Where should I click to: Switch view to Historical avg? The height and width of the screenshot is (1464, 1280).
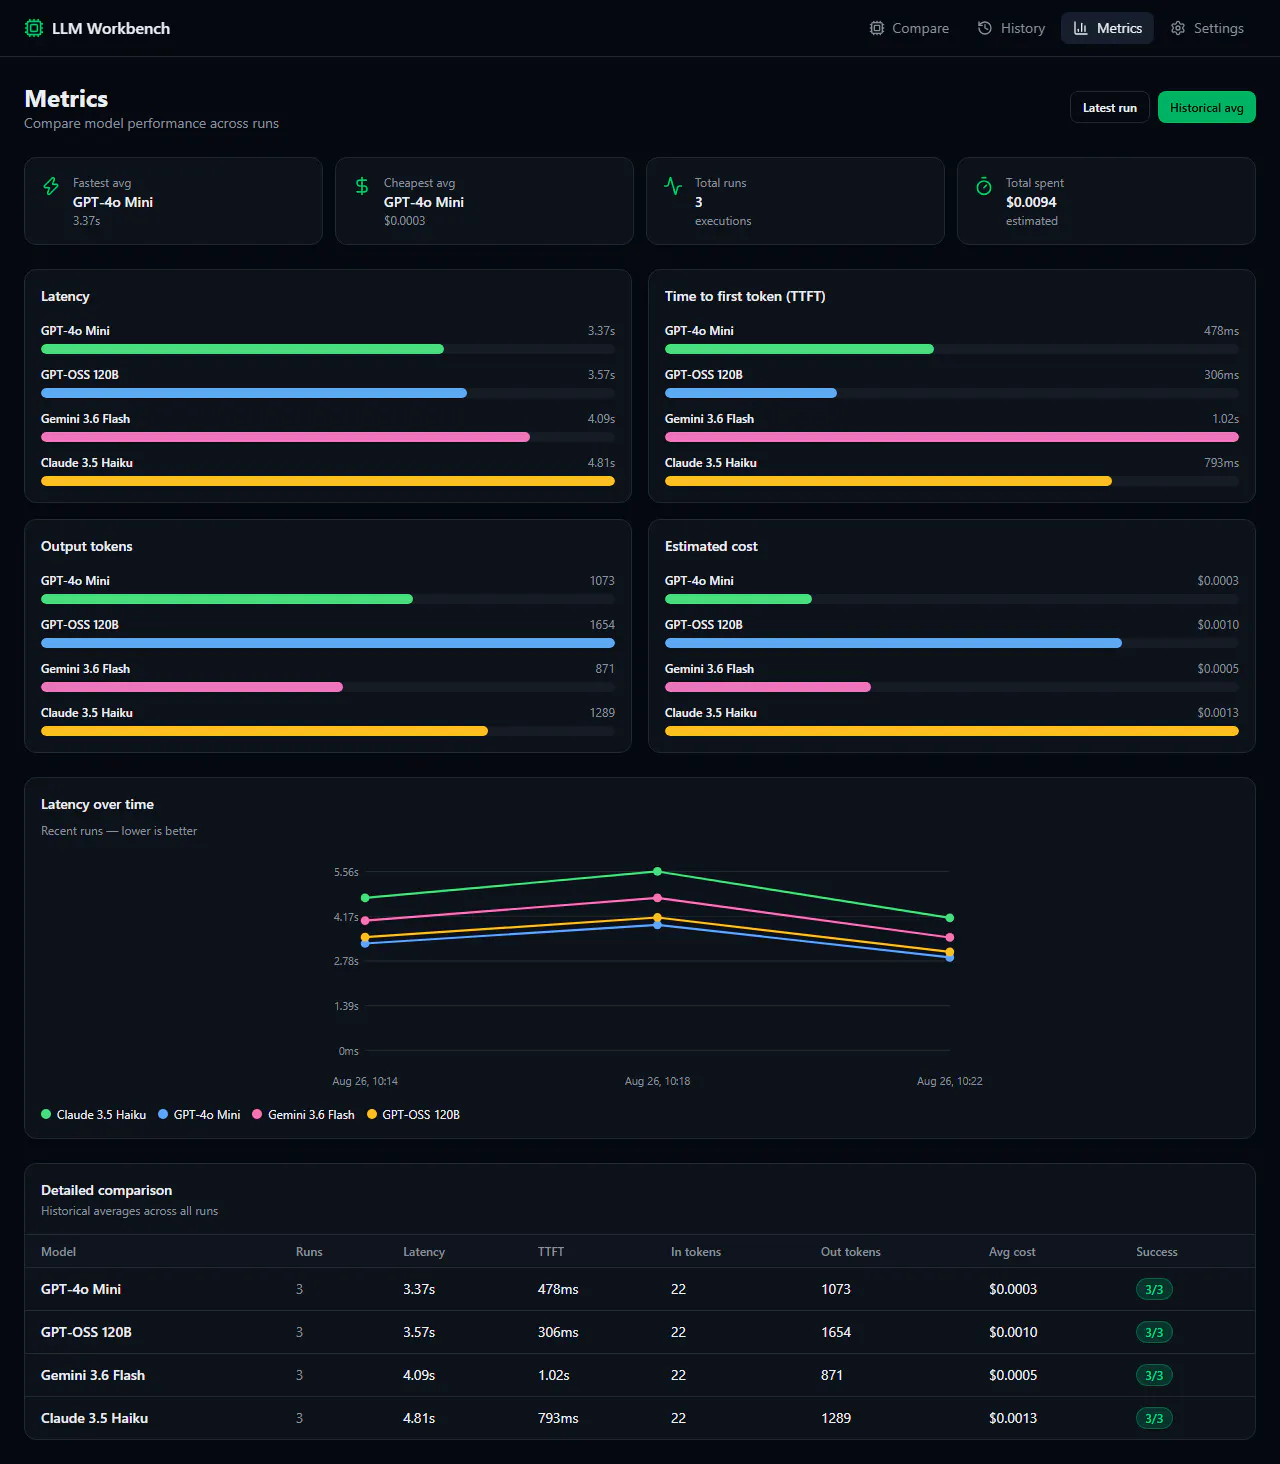[1207, 108]
